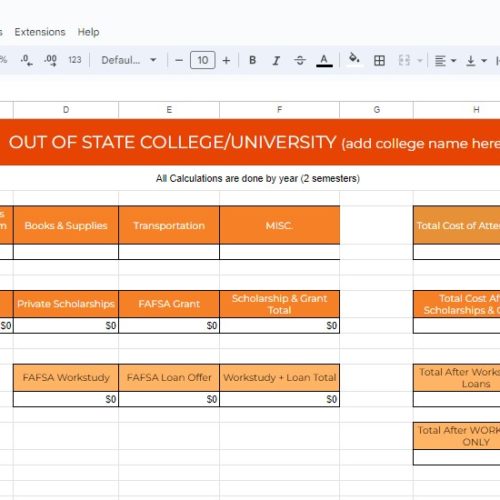The height and width of the screenshot is (500, 500).
Task: Select column E header
Action: point(169,110)
